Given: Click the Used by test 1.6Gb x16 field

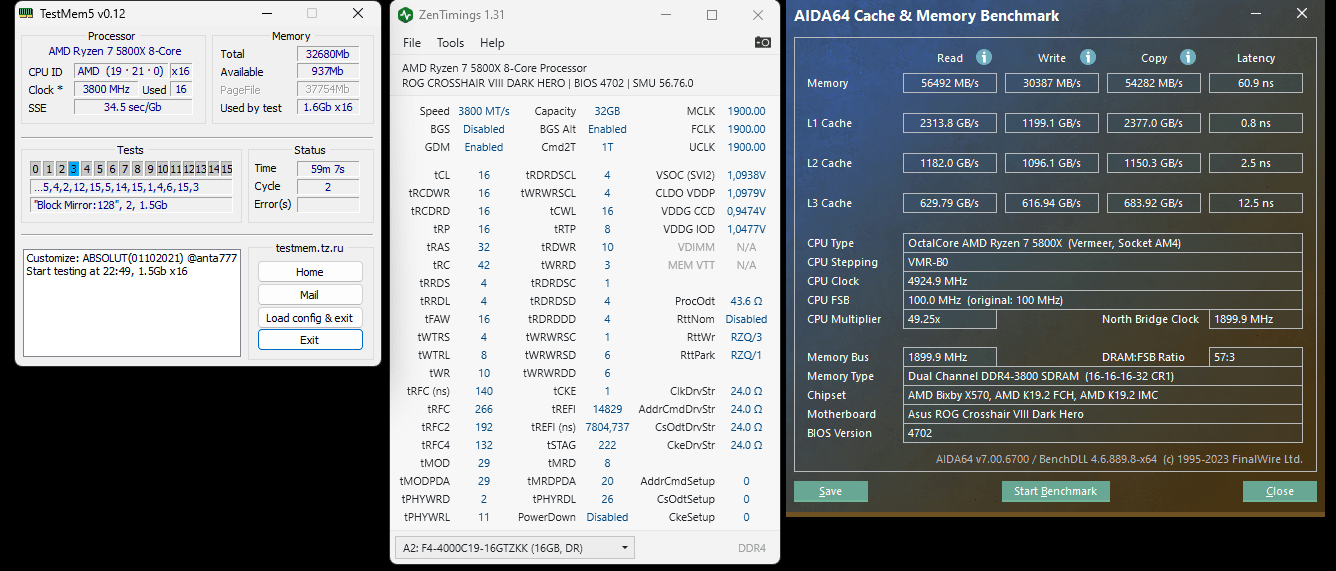Looking at the screenshot, I should click(327, 108).
